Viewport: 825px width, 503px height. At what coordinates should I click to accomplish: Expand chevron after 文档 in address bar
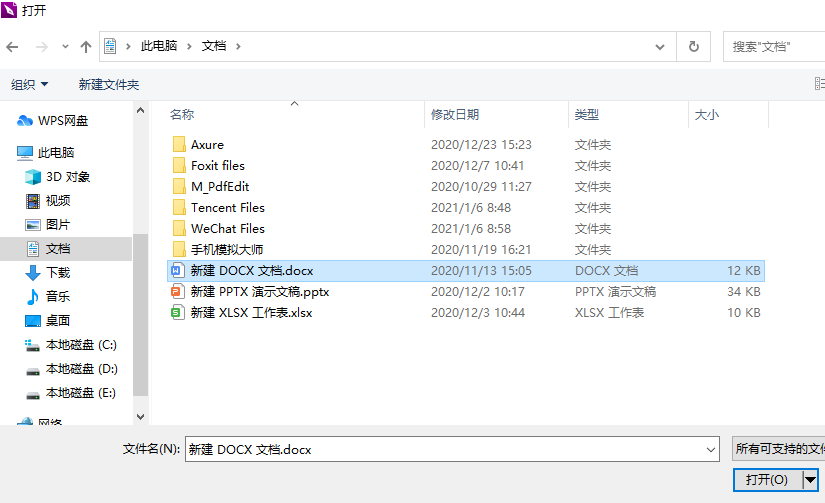tap(238, 46)
